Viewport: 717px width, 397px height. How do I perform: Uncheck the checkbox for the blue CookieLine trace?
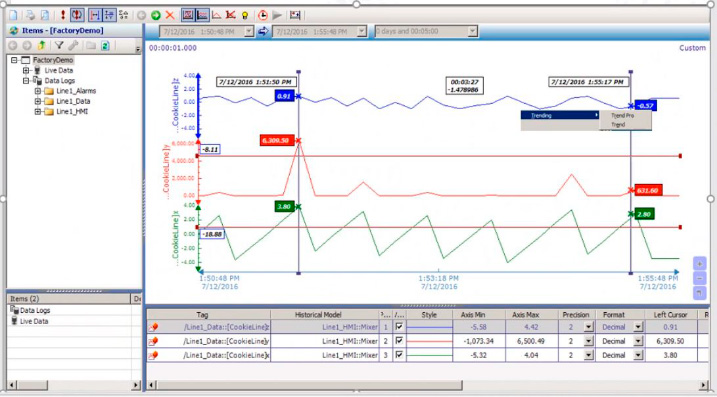coord(399,327)
